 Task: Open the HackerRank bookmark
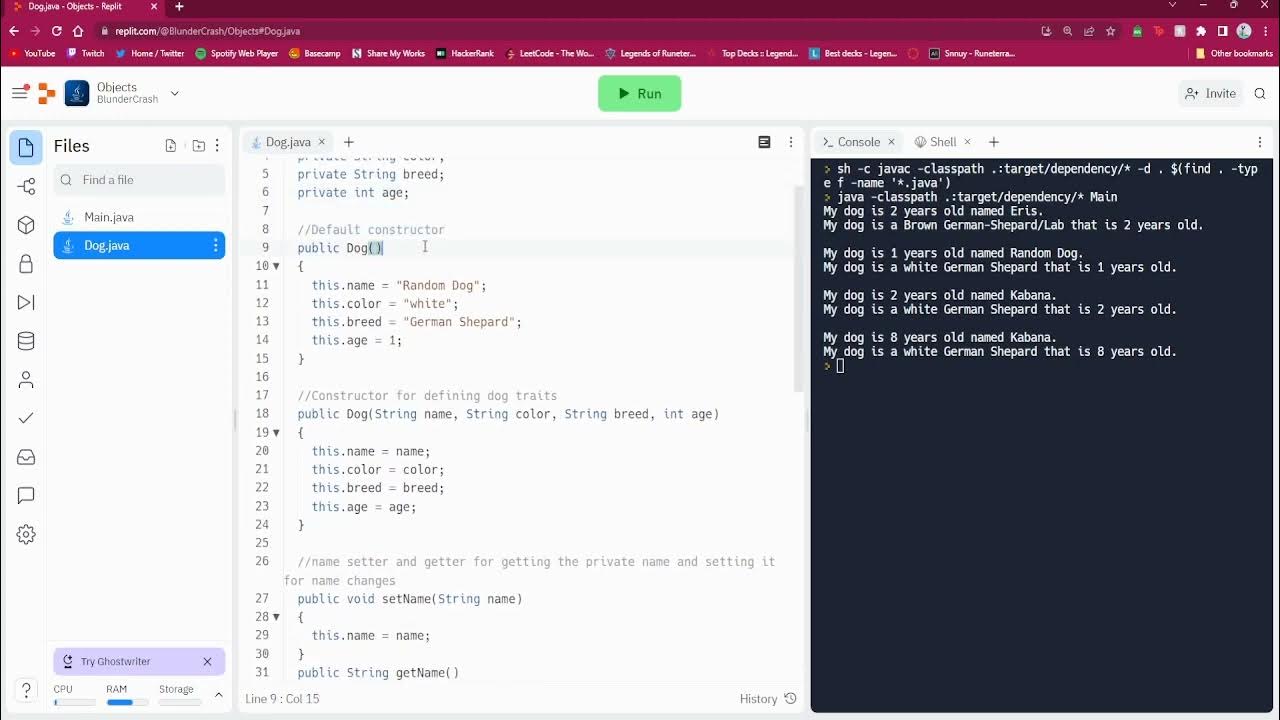click(x=465, y=54)
